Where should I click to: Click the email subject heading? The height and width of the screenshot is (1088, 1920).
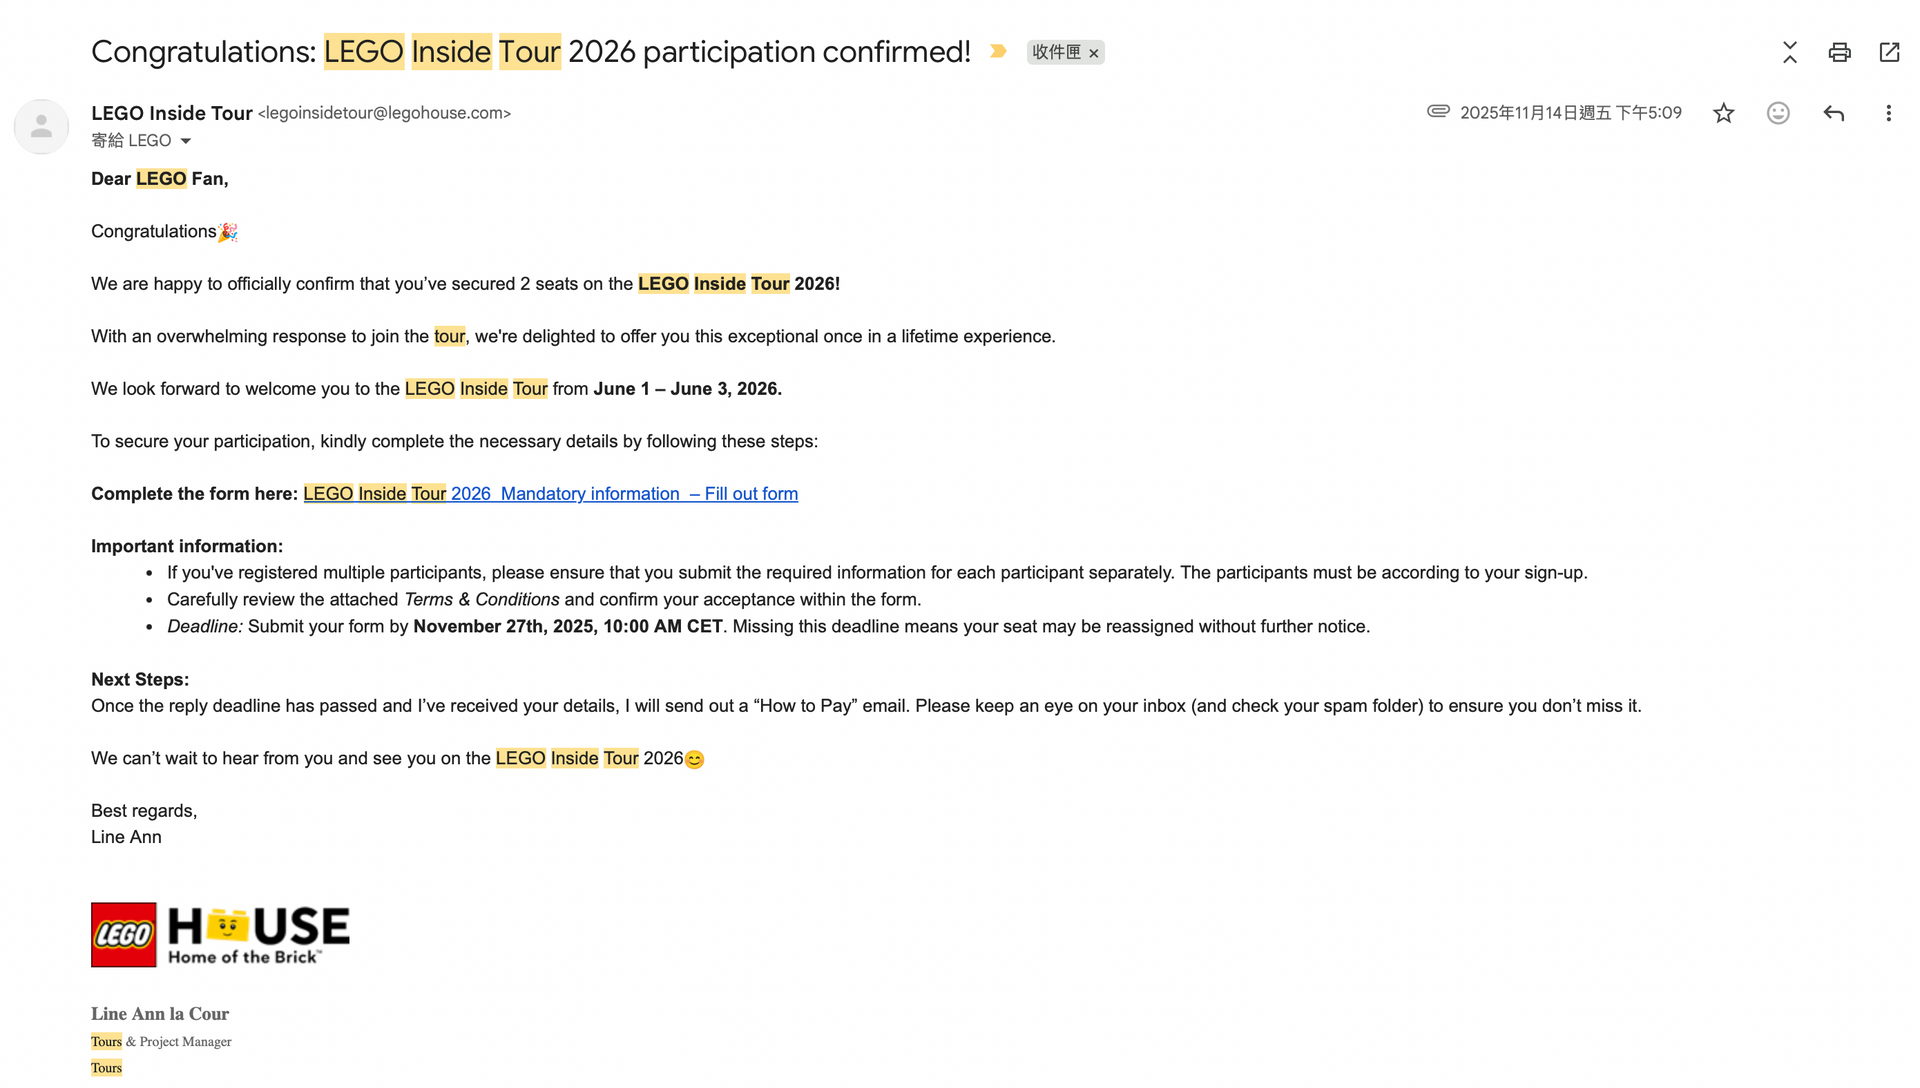point(531,52)
